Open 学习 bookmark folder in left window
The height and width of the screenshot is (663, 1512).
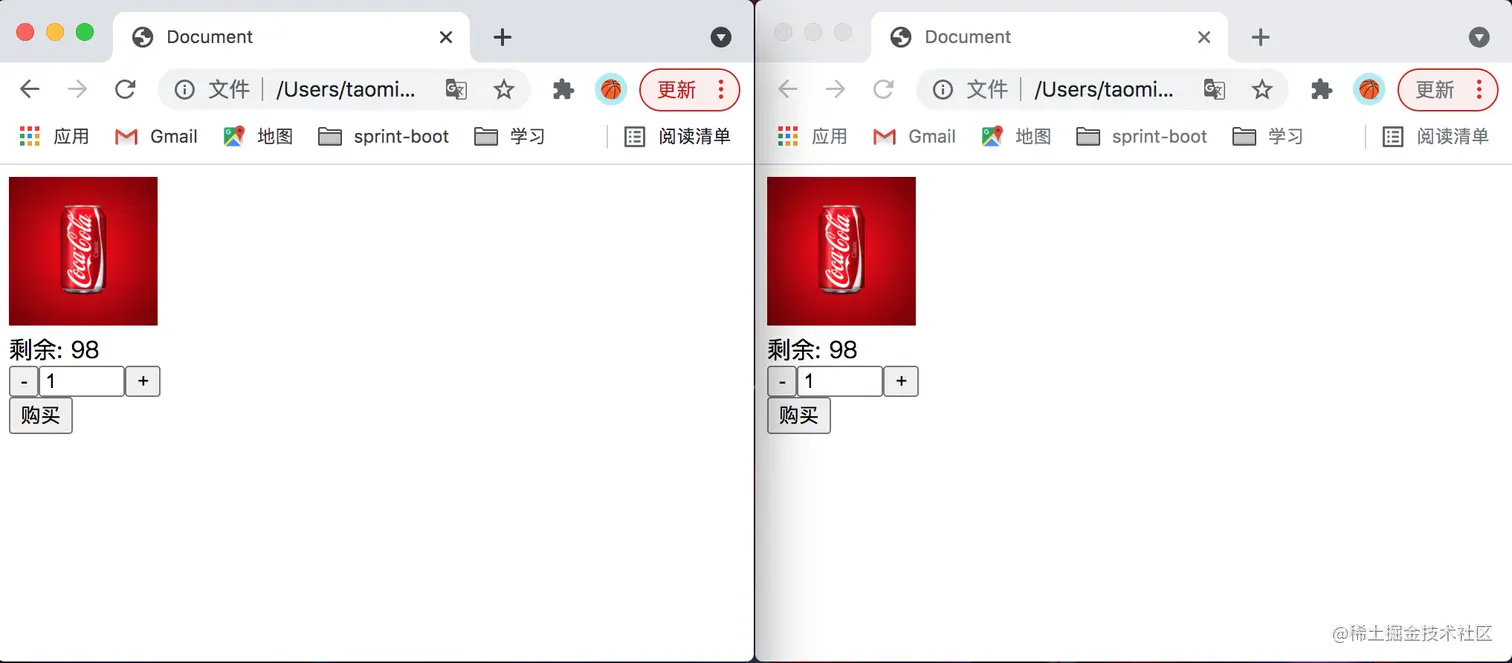point(510,136)
